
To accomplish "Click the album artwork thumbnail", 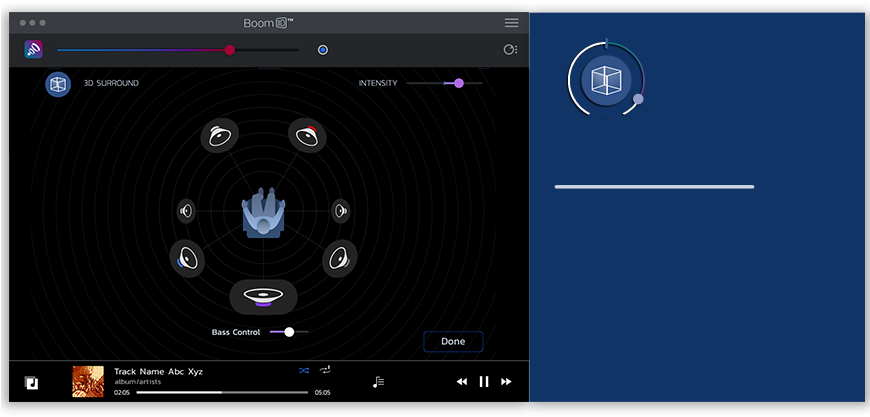I will tap(88, 382).
